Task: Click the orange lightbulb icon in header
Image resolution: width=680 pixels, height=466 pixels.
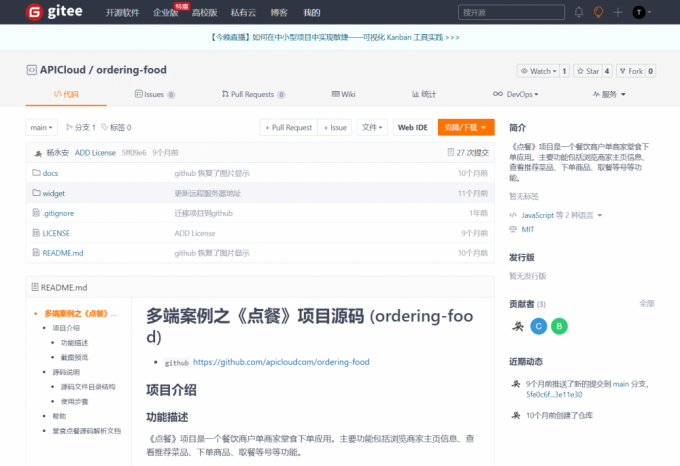Action: (598, 12)
